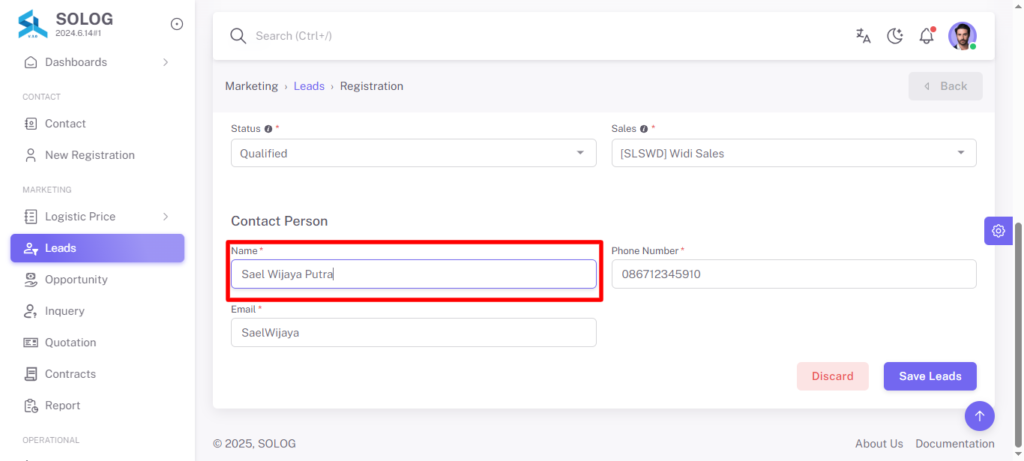
Task: Toggle dark mode moon icon
Action: point(895,36)
